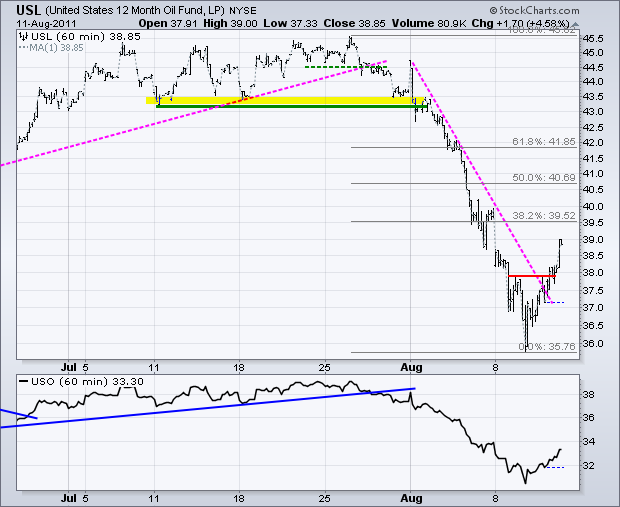Click the 61.8%: 41.85 Fibonacci label

pyautogui.click(x=544, y=142)
